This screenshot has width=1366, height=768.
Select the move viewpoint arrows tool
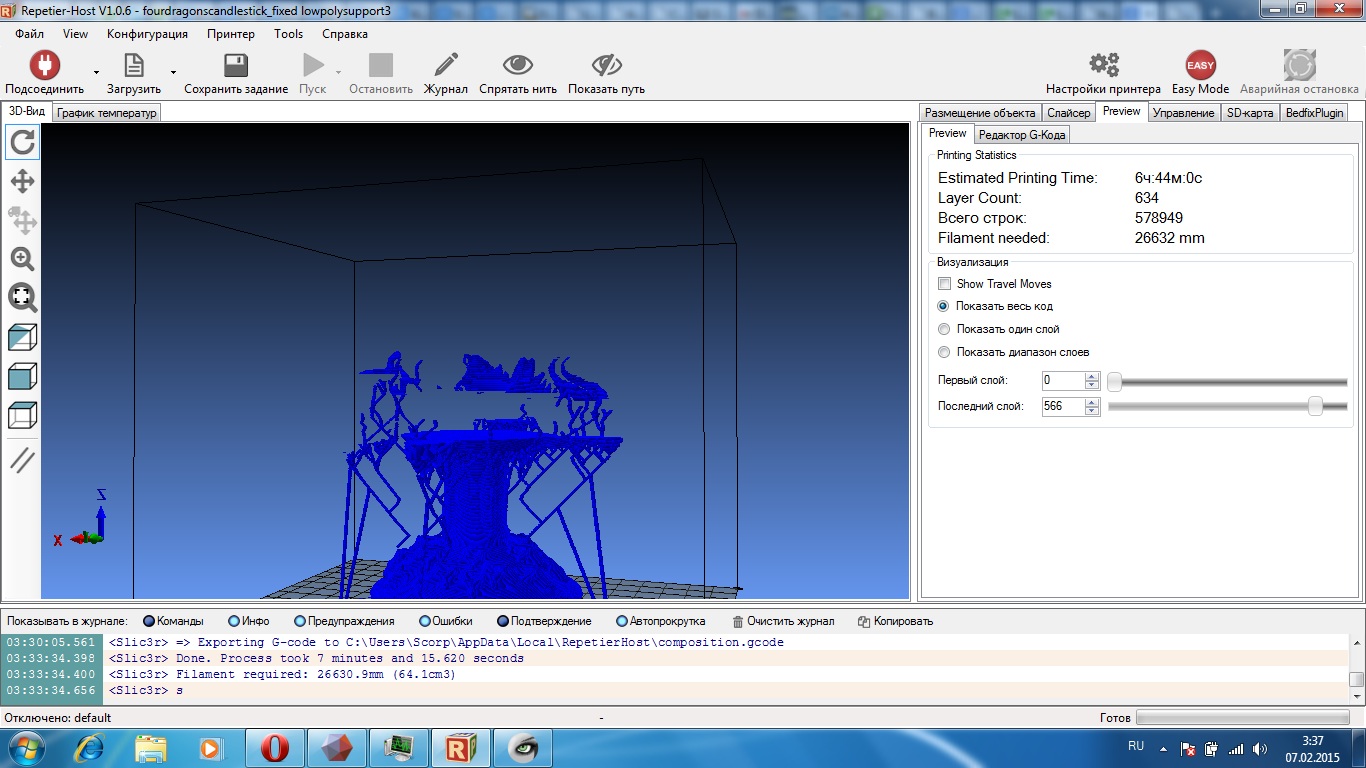pyautogui.click(x=22, y=181)
